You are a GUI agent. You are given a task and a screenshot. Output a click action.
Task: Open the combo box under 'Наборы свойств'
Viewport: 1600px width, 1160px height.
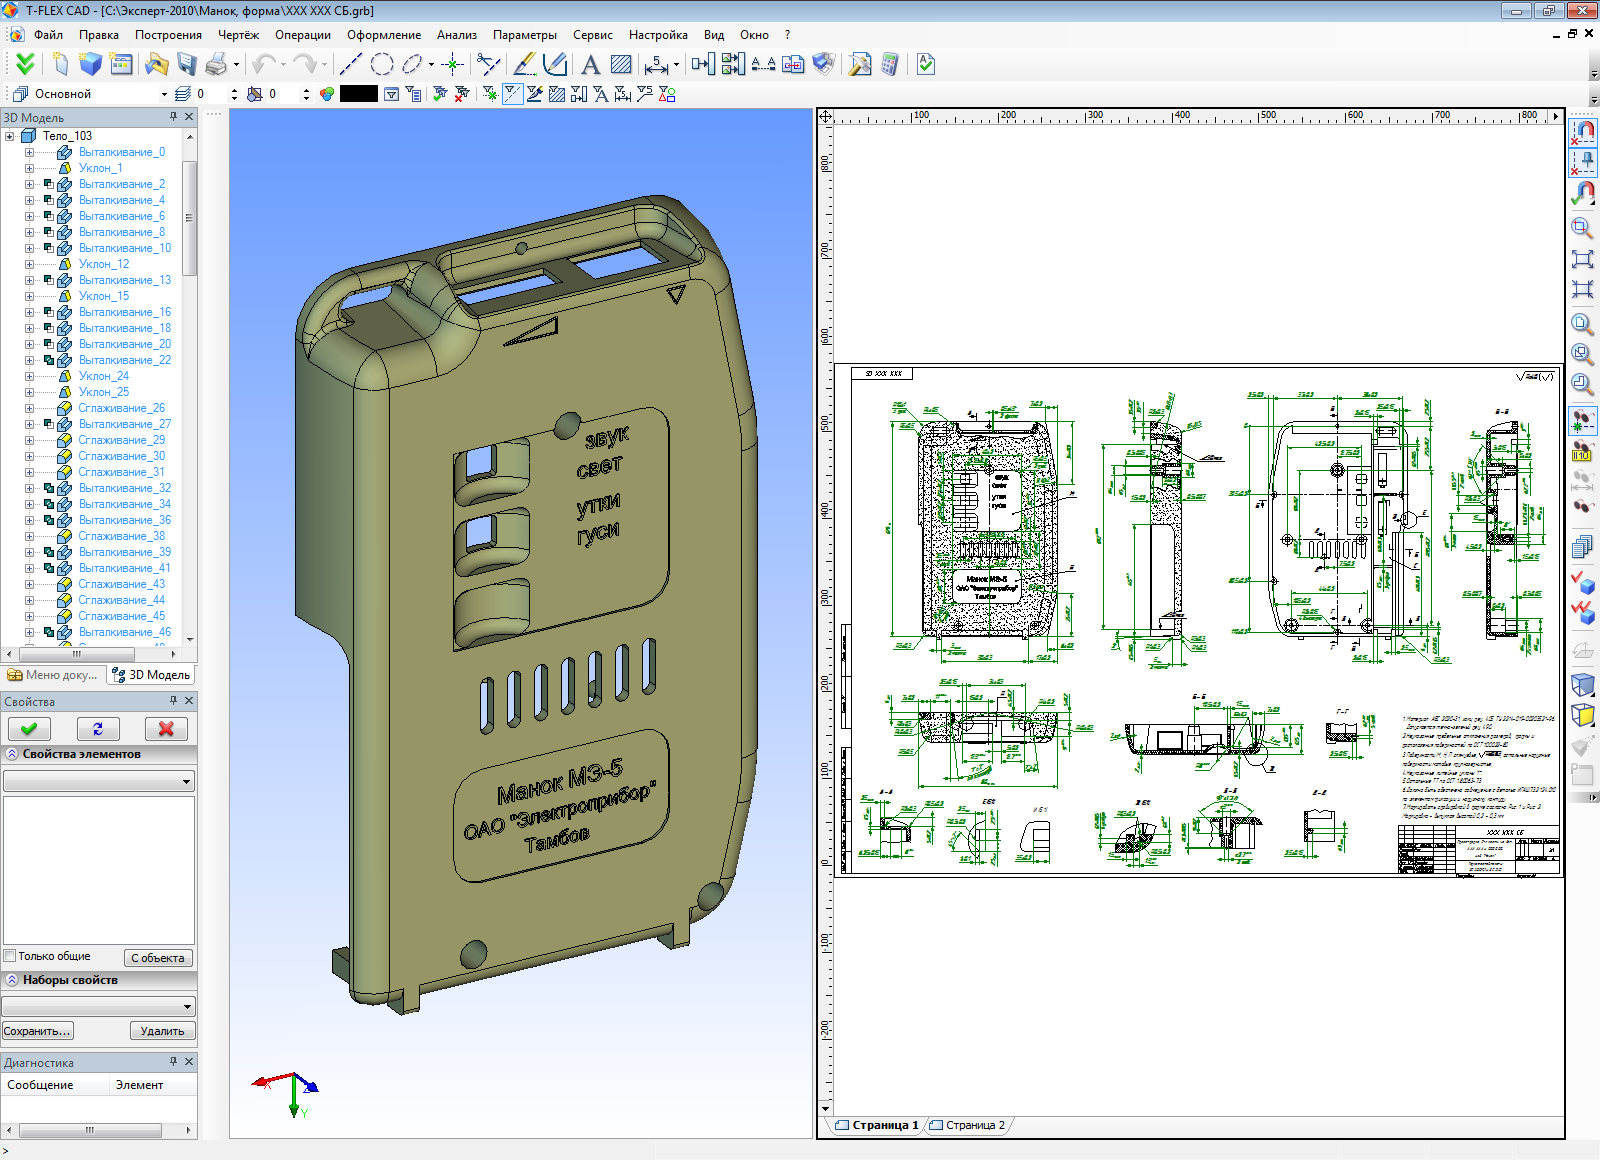(x=98, y=1006)
